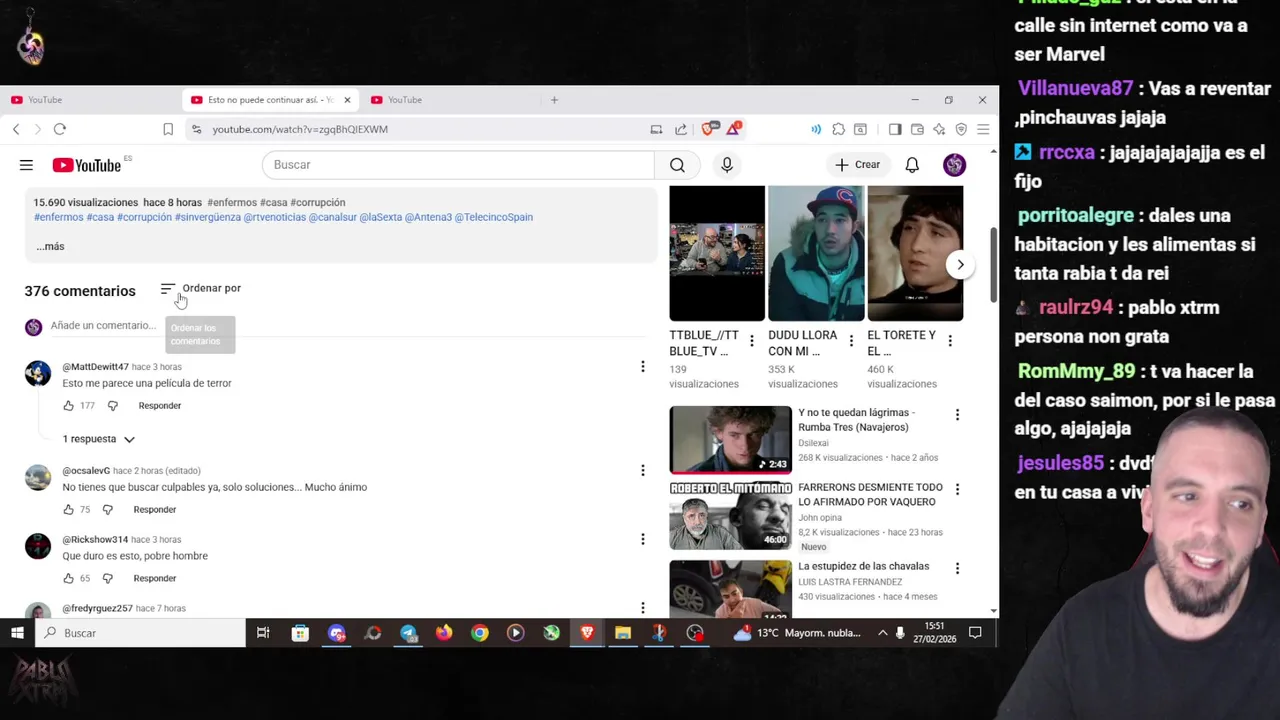Open Brave Shields lion icon
Image resolution: width=1280 pixels, height=720 pixels.
tap(709, 128)
